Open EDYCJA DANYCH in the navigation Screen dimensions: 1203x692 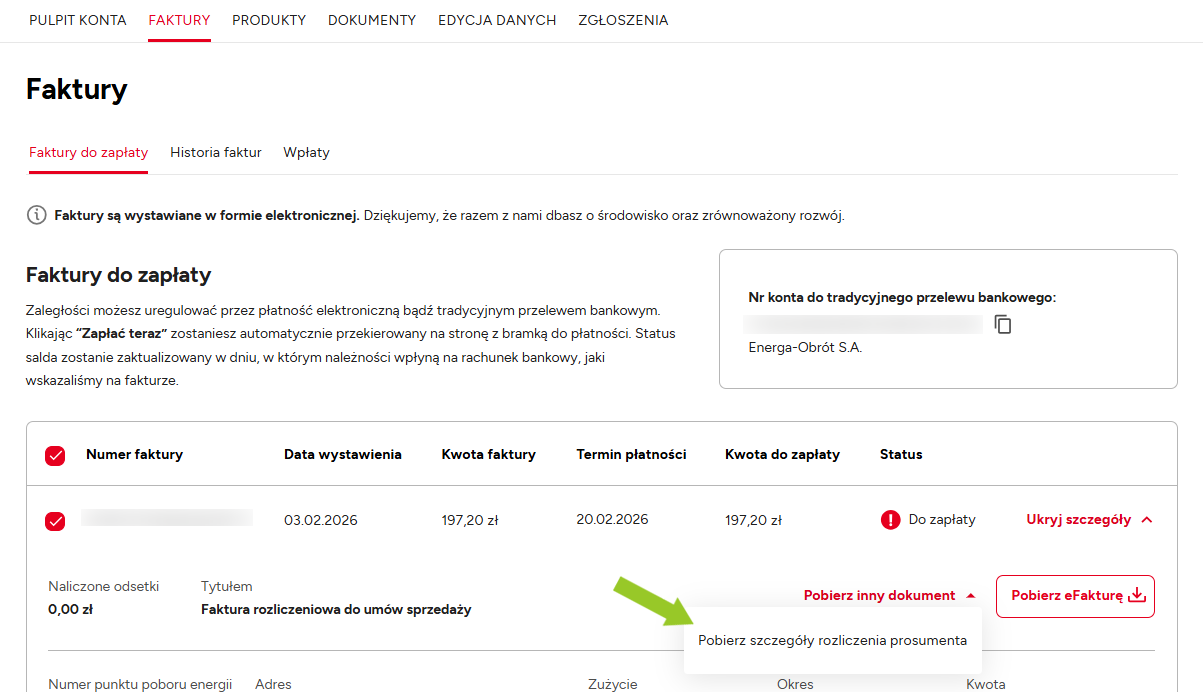click(497, 20)
